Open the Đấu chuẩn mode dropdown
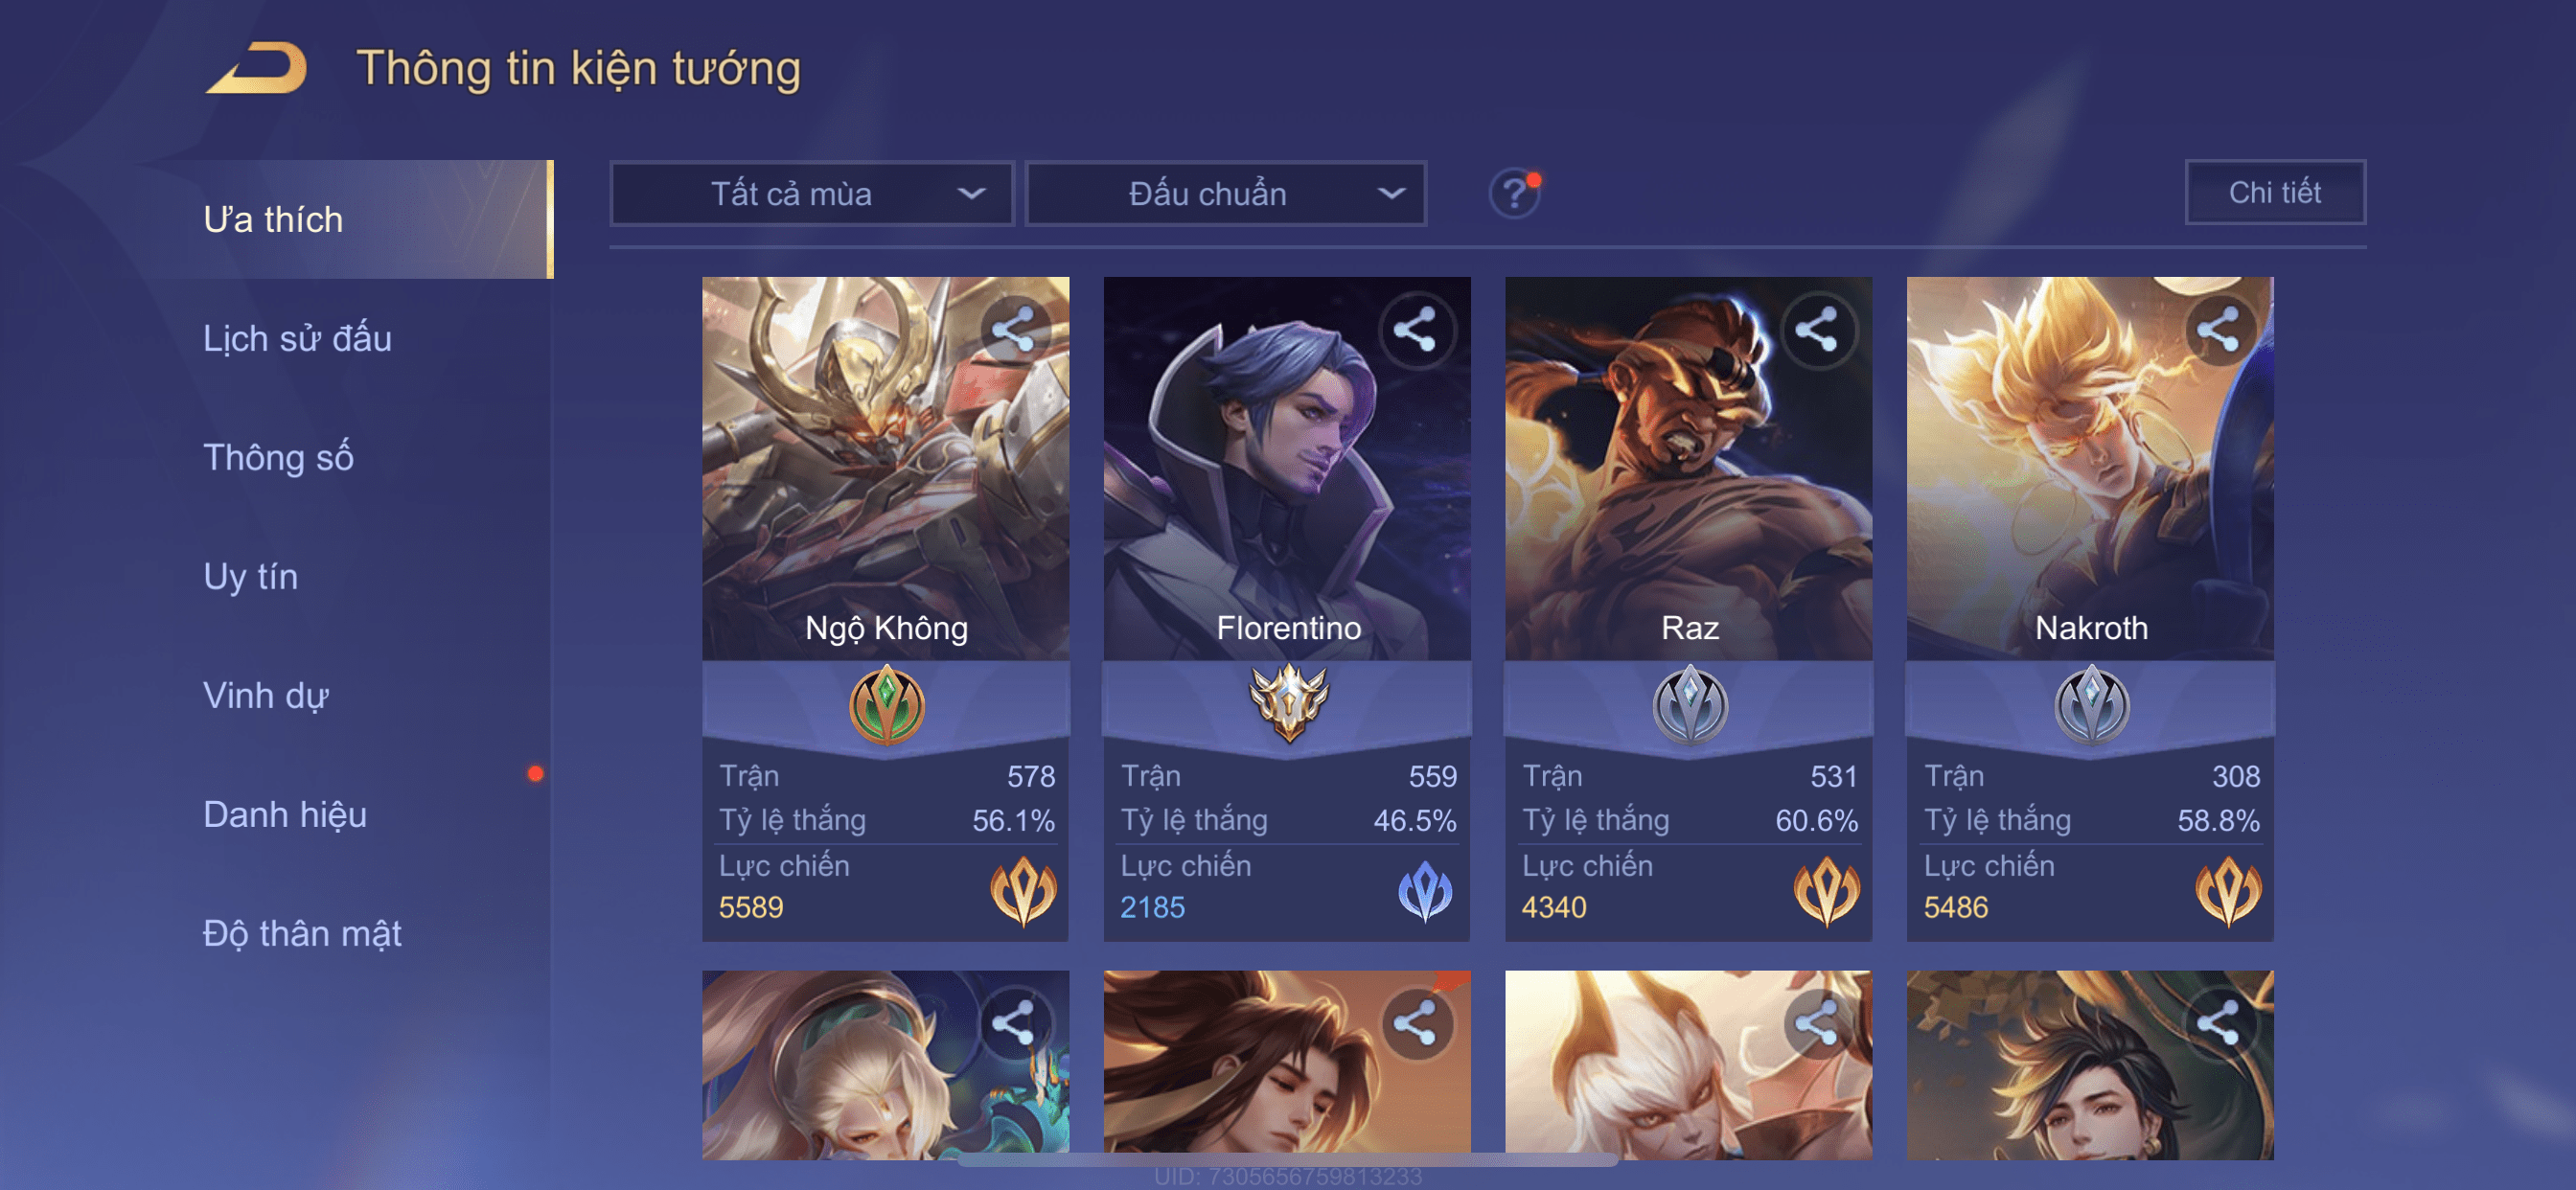 1226,193
